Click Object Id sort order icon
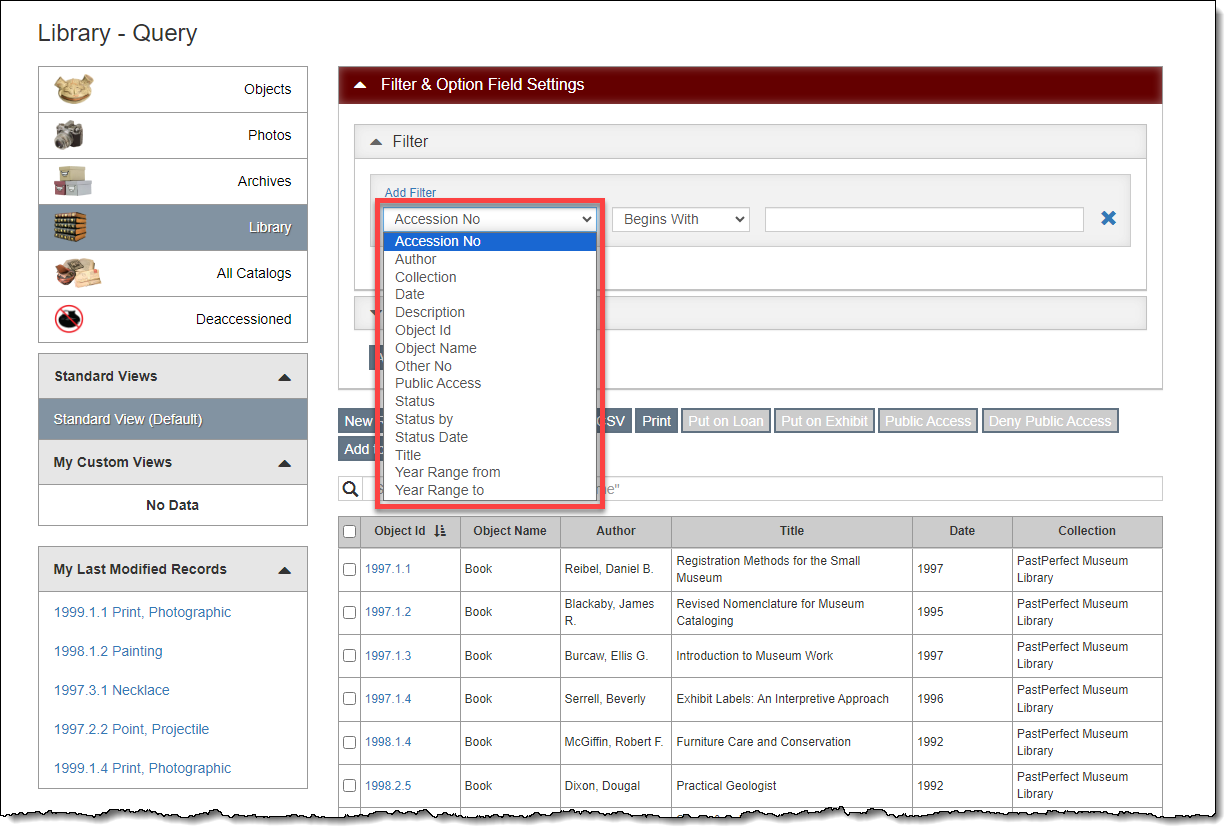This screenshot has height=833, width=1231. [441, 531]
